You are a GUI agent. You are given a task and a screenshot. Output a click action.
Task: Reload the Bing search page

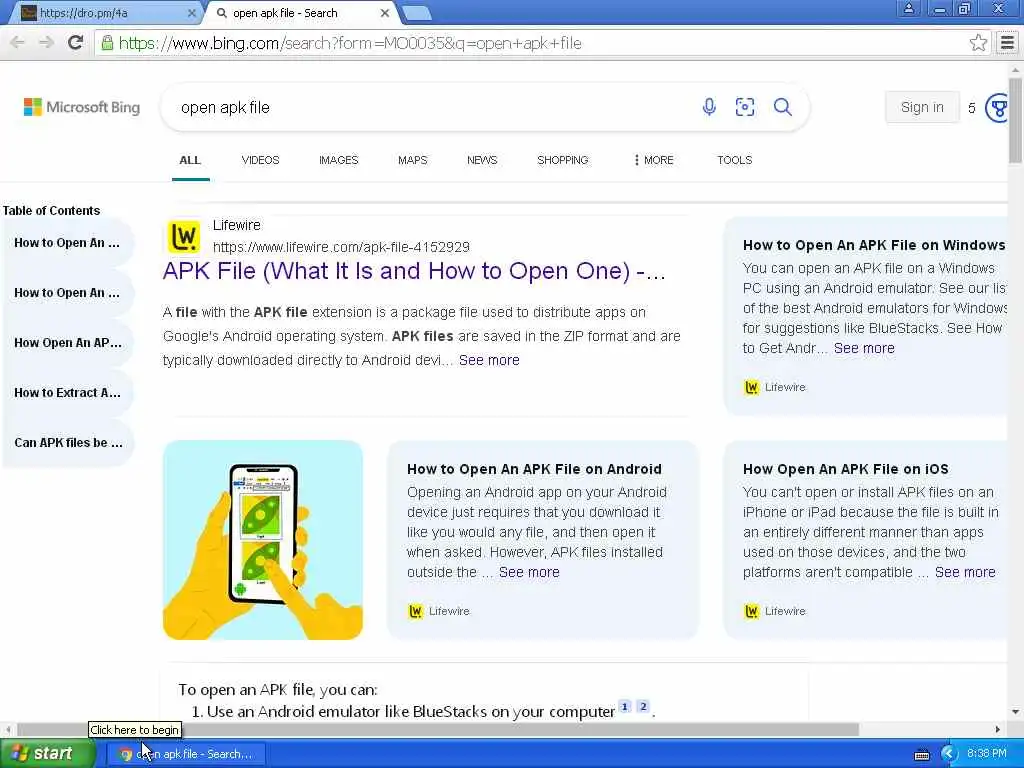point(75,43)
